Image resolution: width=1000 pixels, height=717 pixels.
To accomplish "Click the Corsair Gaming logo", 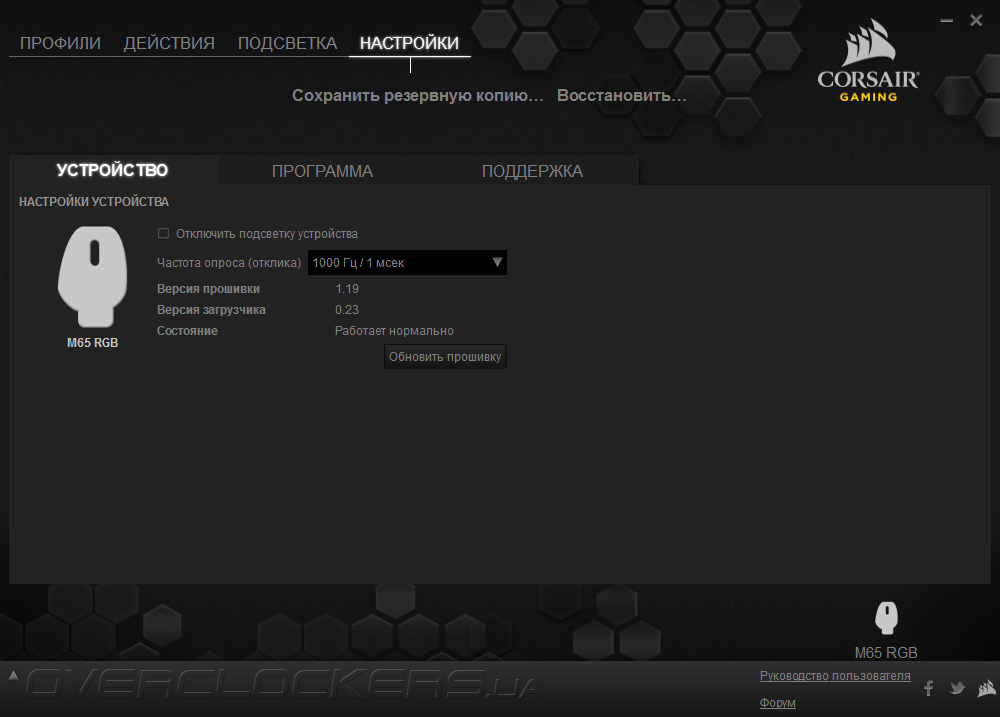I will click(x=868, y=61).
